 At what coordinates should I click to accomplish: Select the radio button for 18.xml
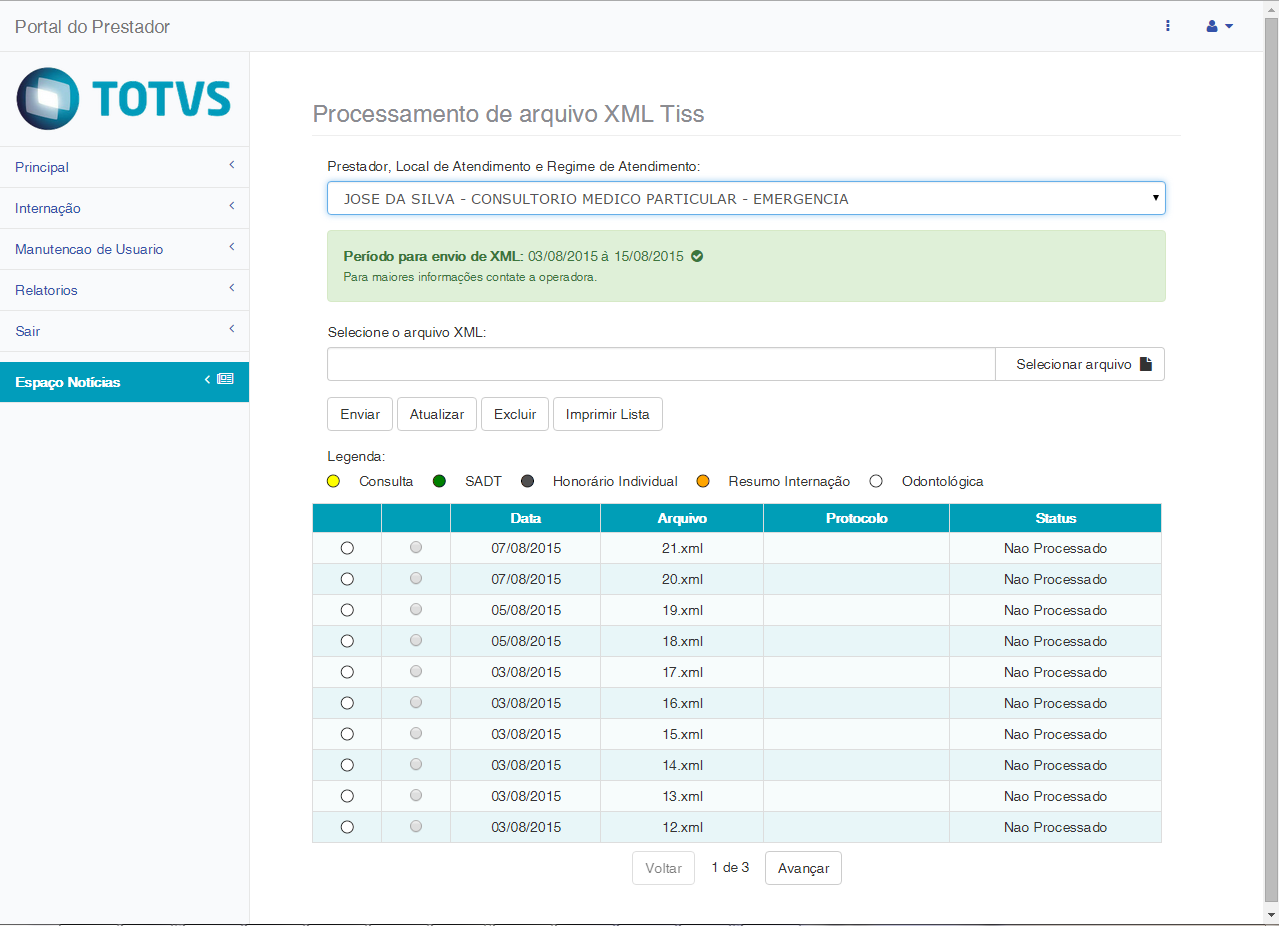pyautogui.click(x=347, y=641)
